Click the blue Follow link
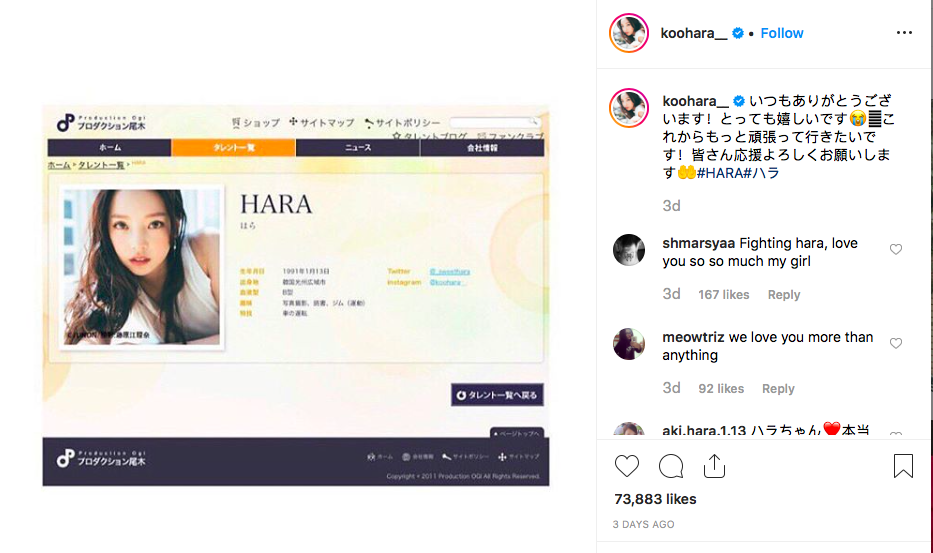Screen dimensions: 933x553 [782, 33]
